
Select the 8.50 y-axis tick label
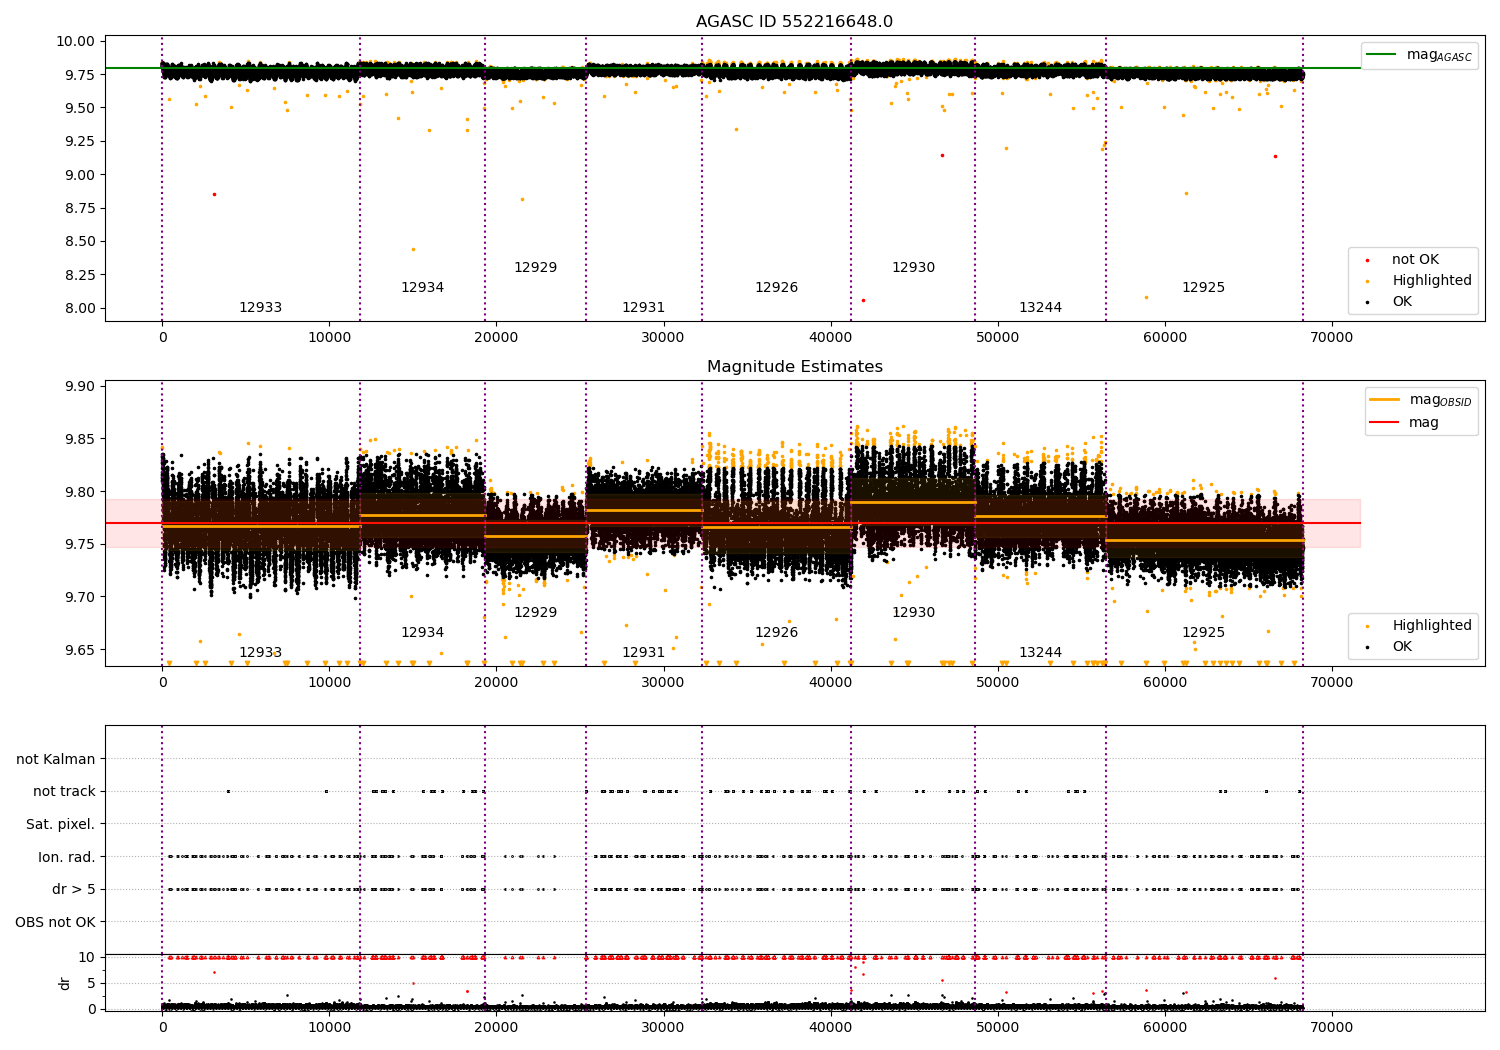[79, 241]
